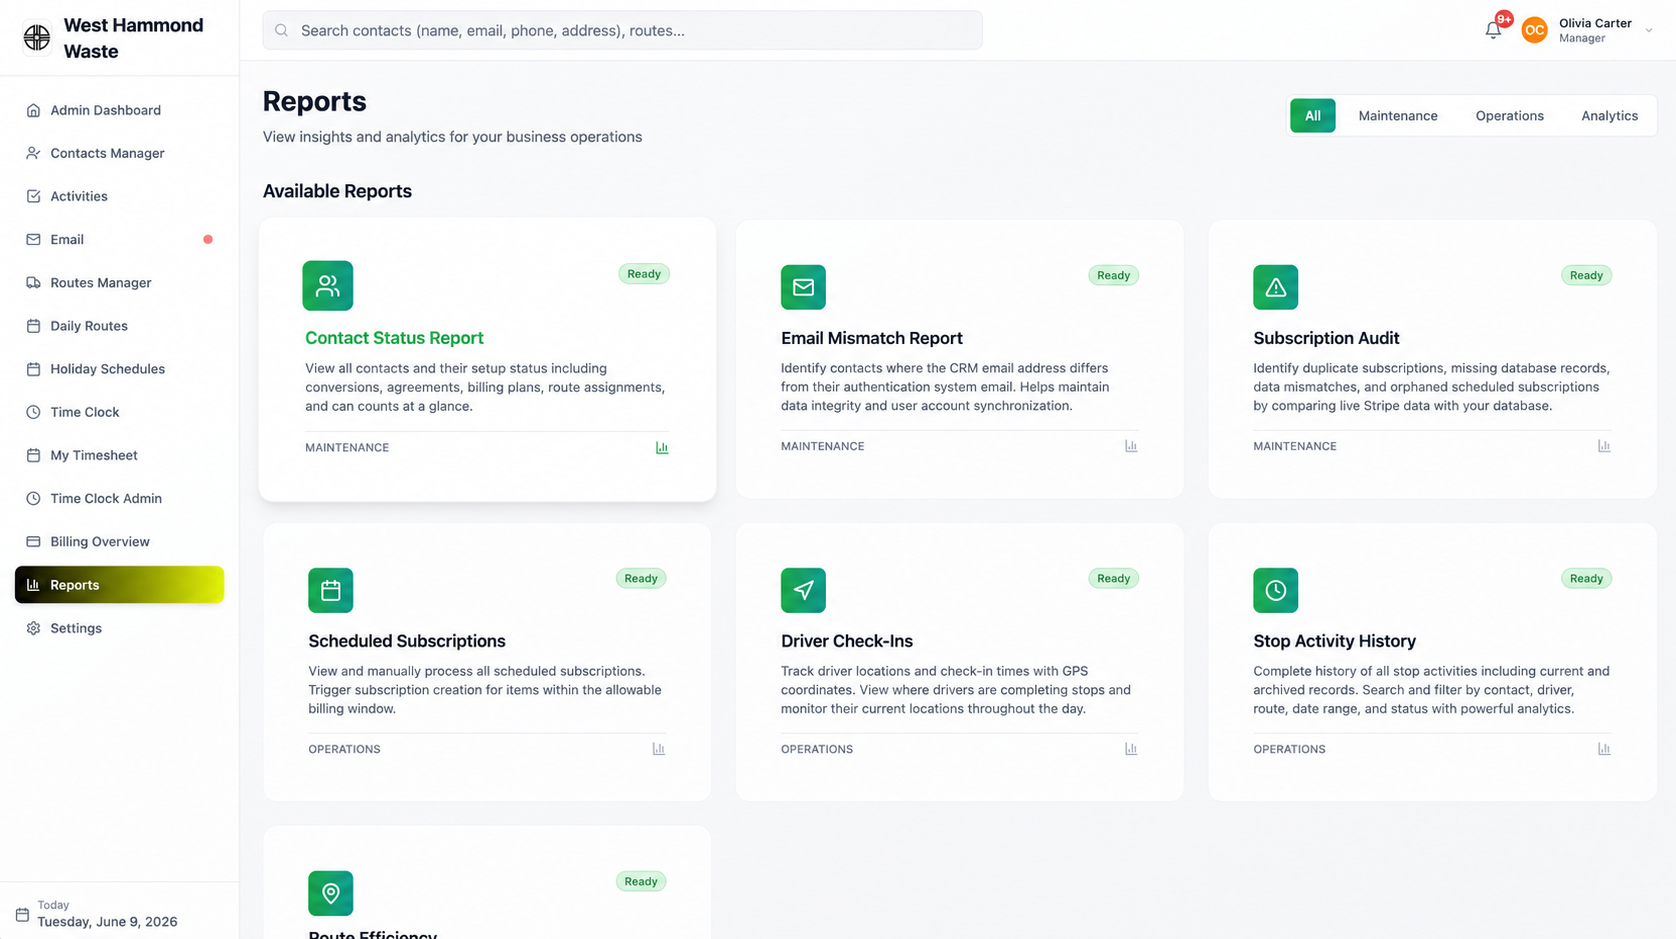Open the Scheduled Subscriptions report title
The height and width of the screenshot is (939, 1676).
click(407, 641)
